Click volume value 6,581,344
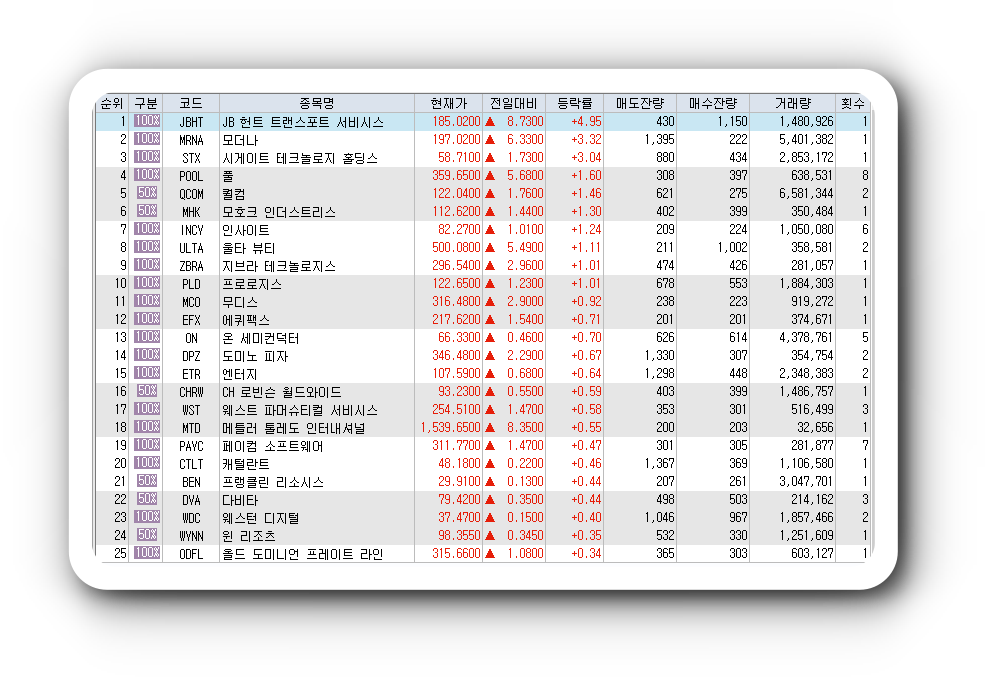This screenshot has height=677, width=985. (807, 193)
